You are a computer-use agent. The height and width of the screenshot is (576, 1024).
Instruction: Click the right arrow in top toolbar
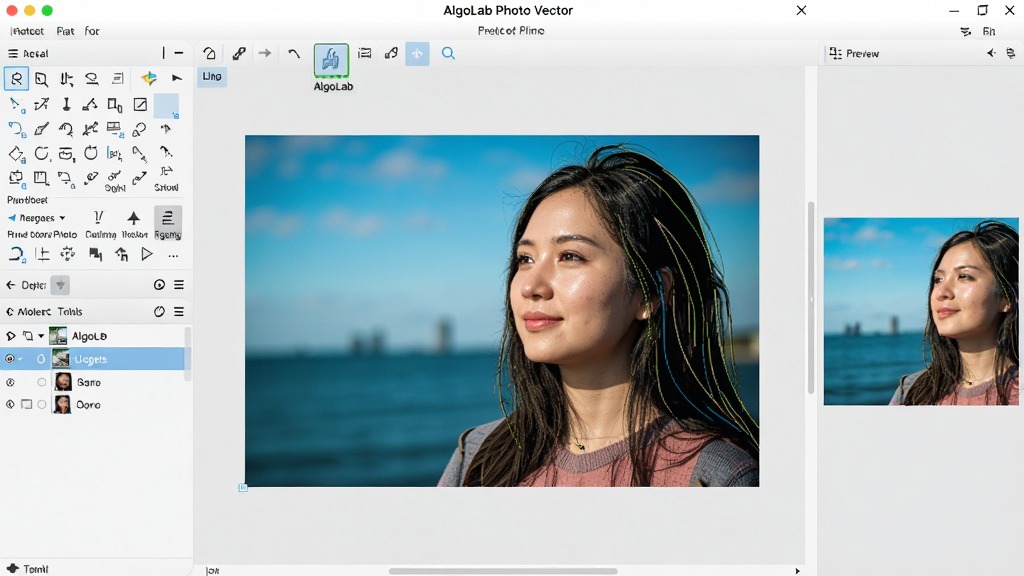pos(264,53)
